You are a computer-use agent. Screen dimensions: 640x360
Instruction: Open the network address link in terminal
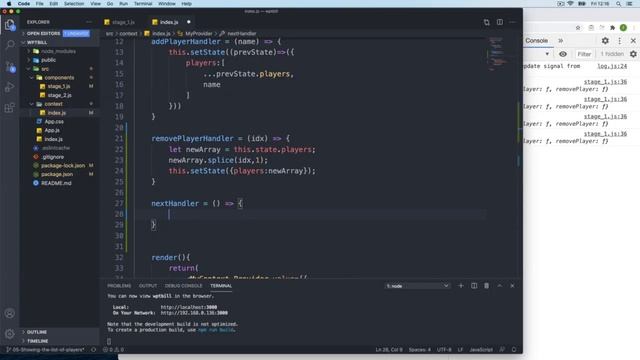click(194, 313)
